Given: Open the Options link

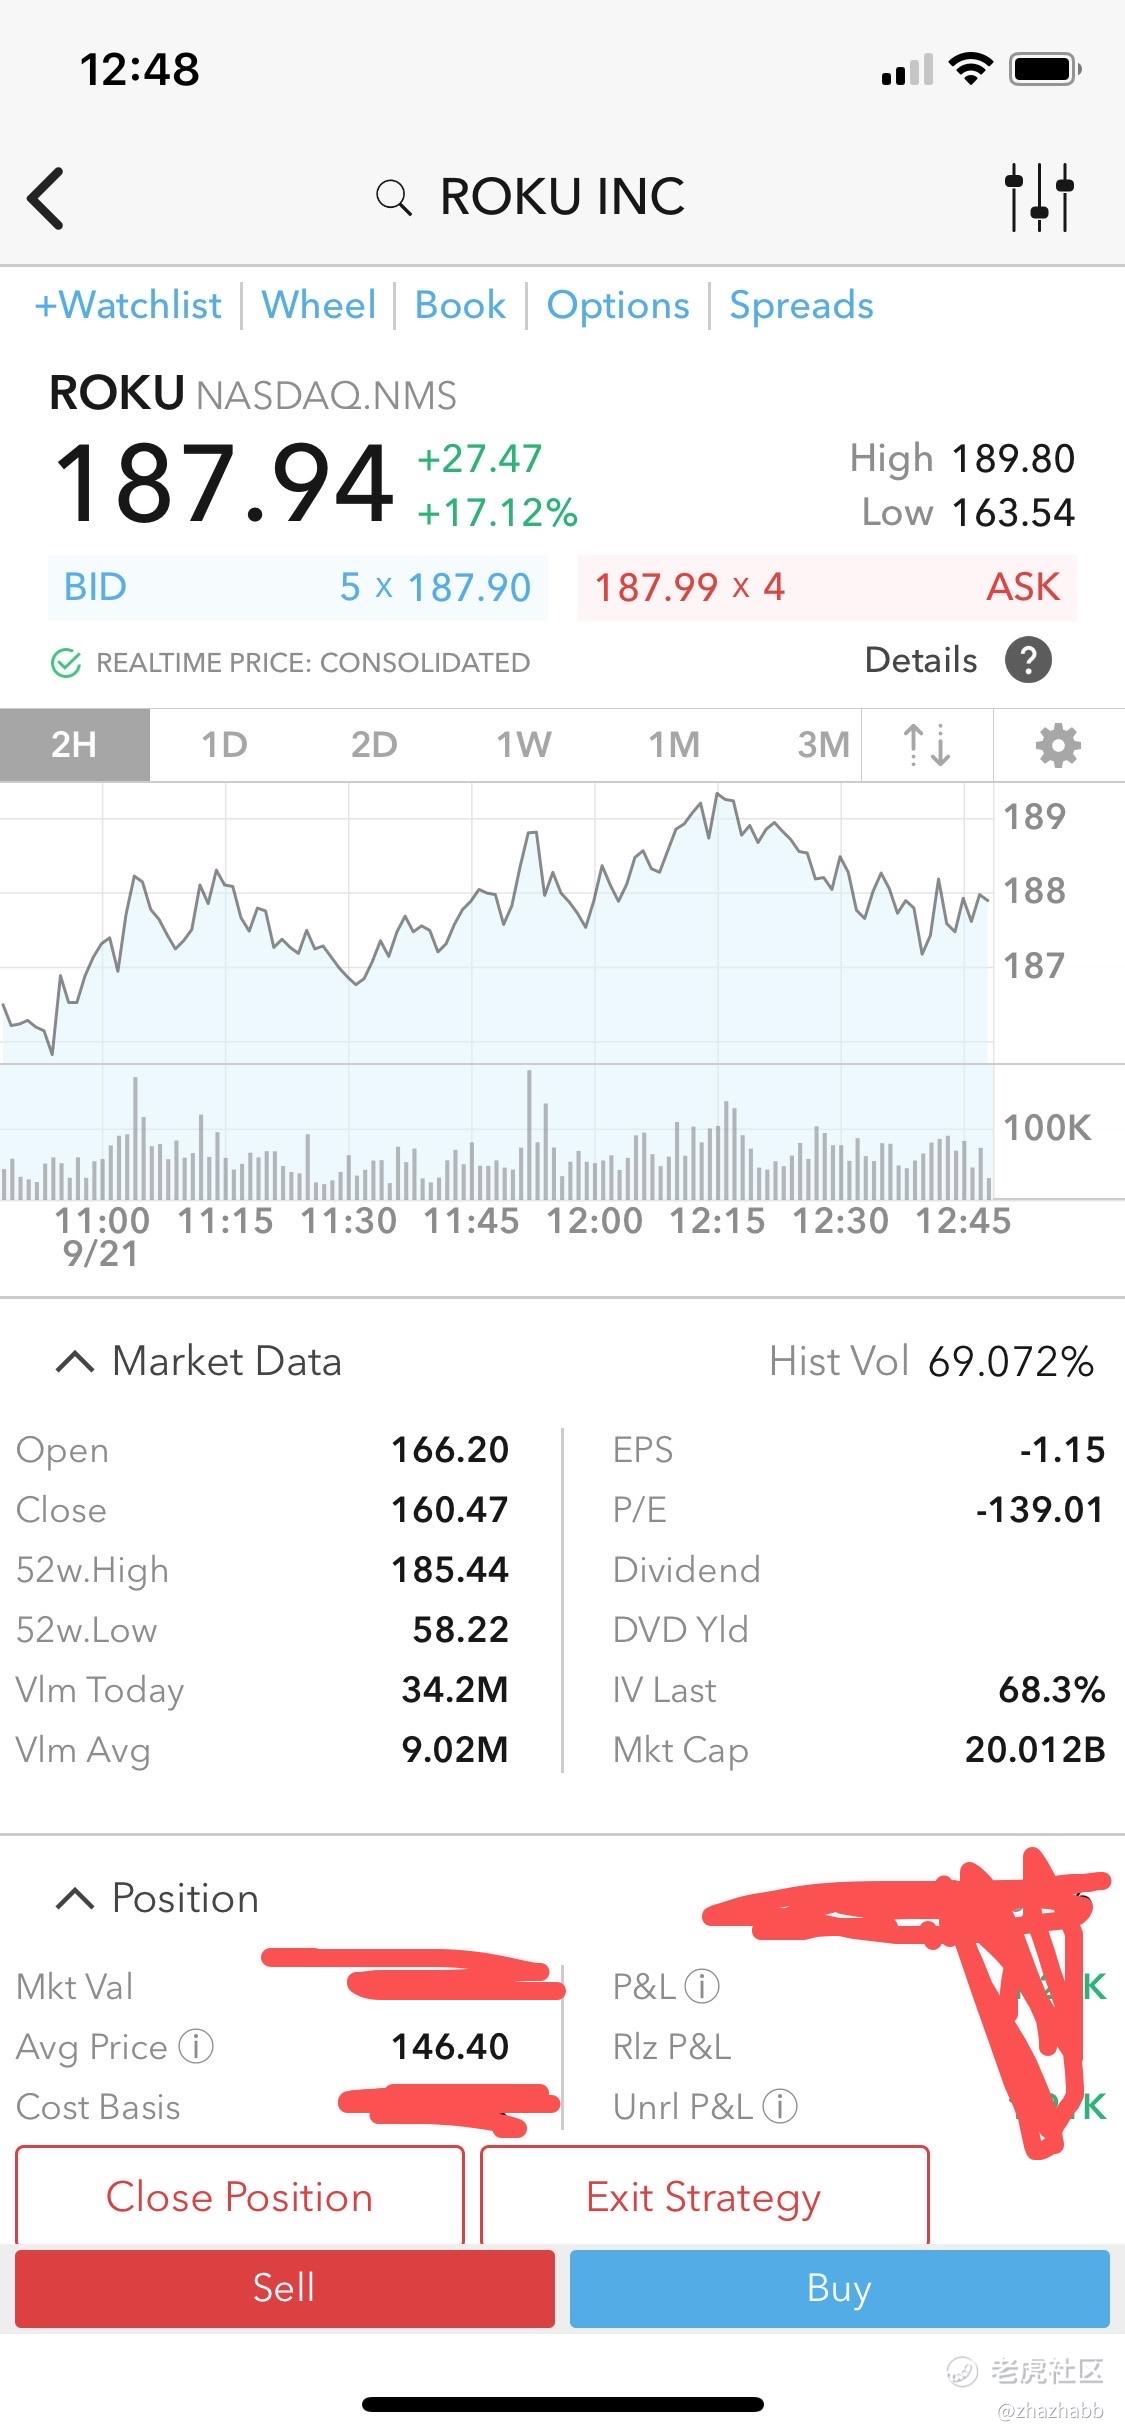Looking at the screenshot, I should (618, 306).
